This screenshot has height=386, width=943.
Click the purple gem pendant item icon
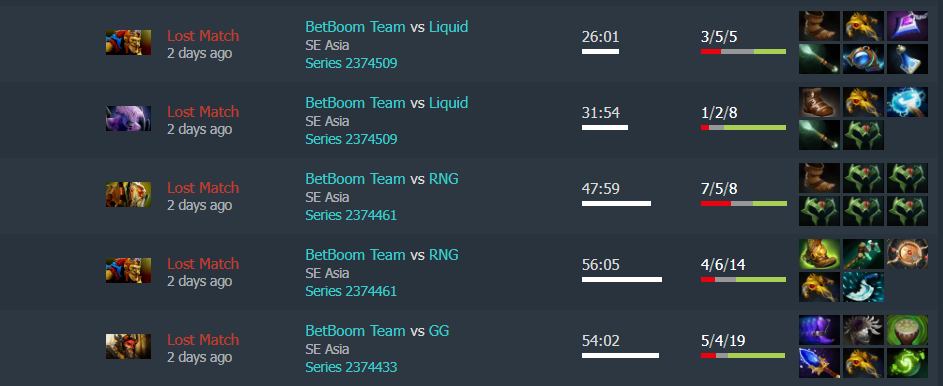[x=907, y=26]
